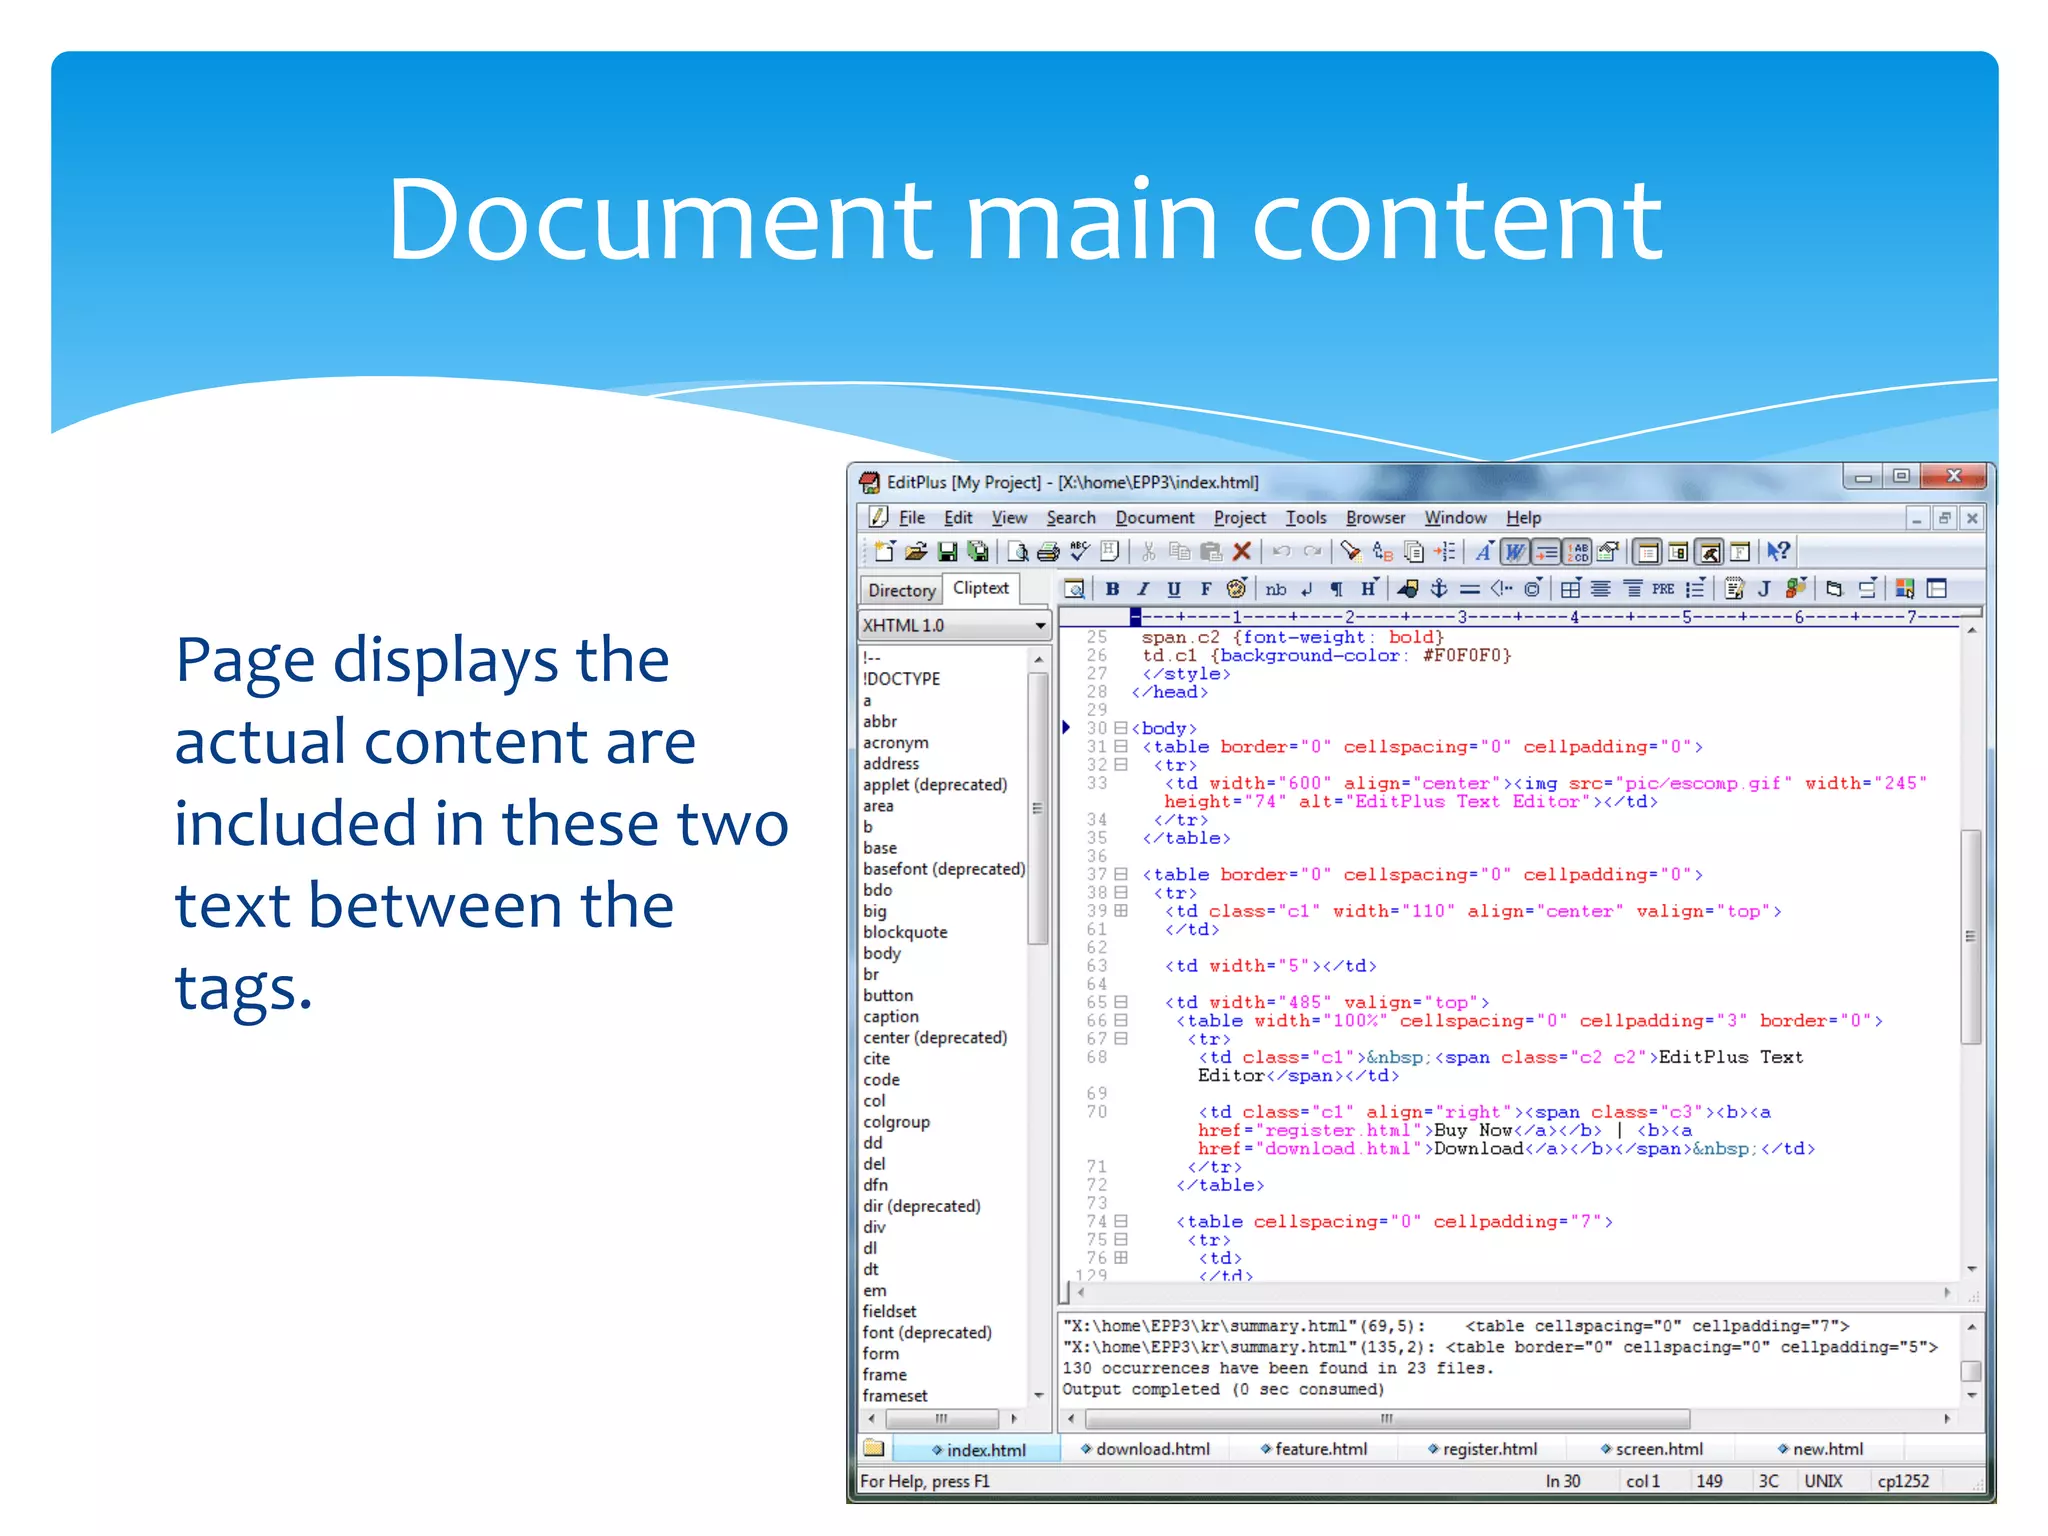Screen dimensions: 2048x1536
Task: Open the Tools menu
Action: pos(1306,517)
